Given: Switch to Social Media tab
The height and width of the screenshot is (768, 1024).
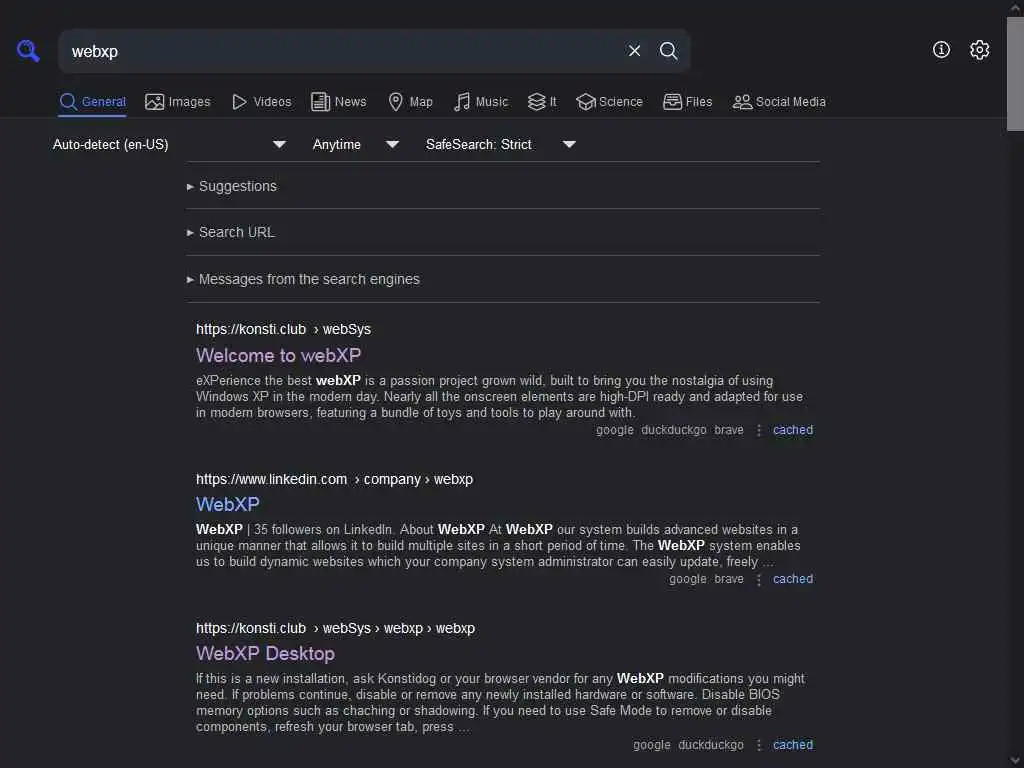Looking at the screenshot, I should click(779, 102).
